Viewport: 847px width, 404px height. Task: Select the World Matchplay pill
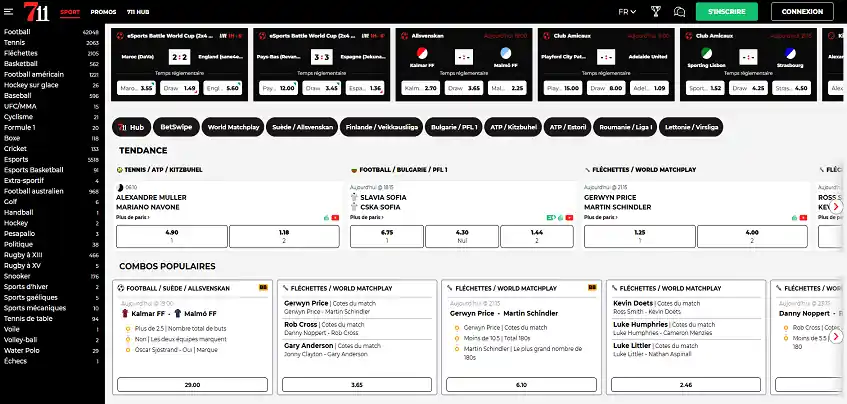(233, 127)
